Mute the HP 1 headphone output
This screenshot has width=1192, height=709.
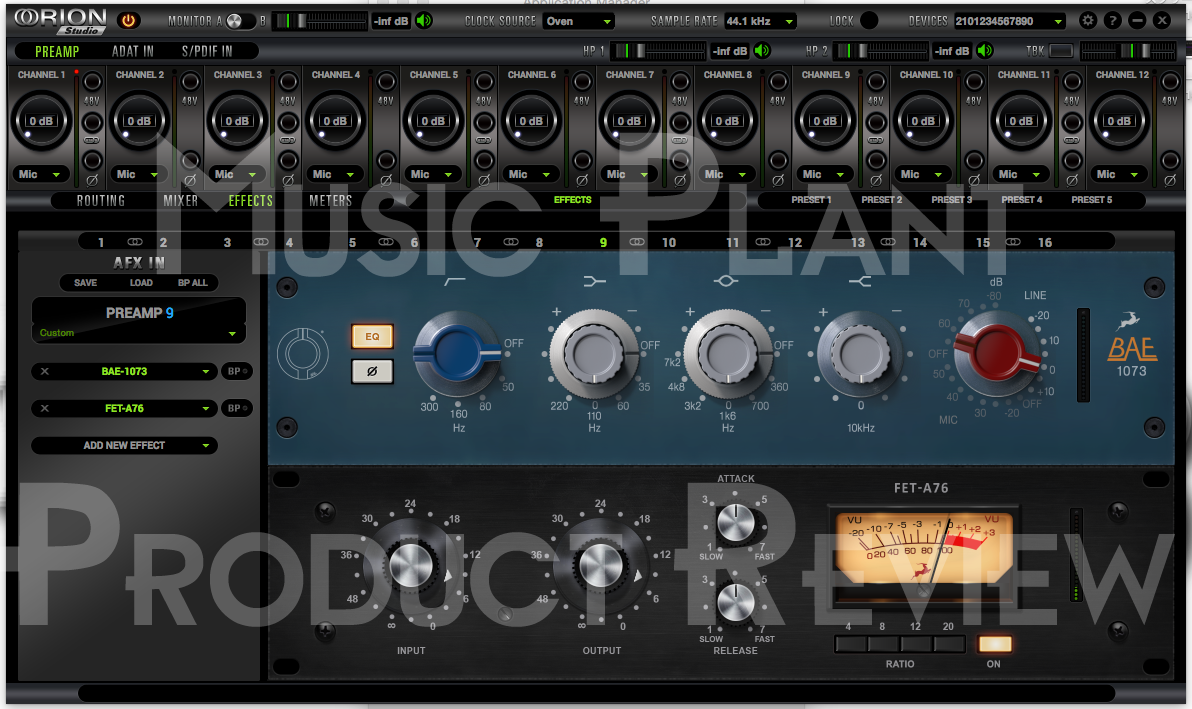tap(762, 51)
